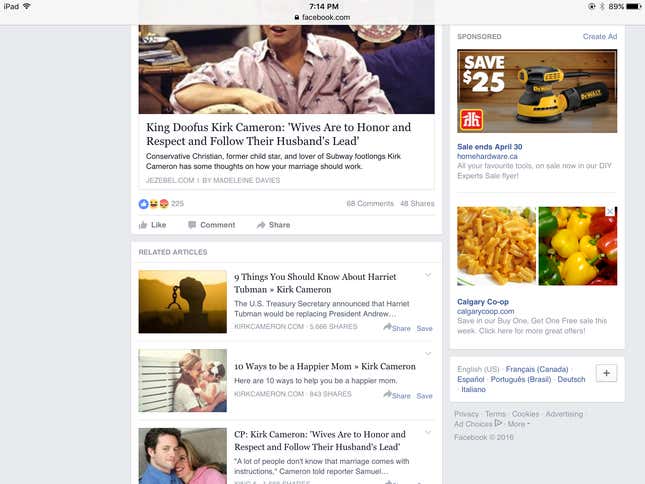Tap the battery icon in status bar

633,6
